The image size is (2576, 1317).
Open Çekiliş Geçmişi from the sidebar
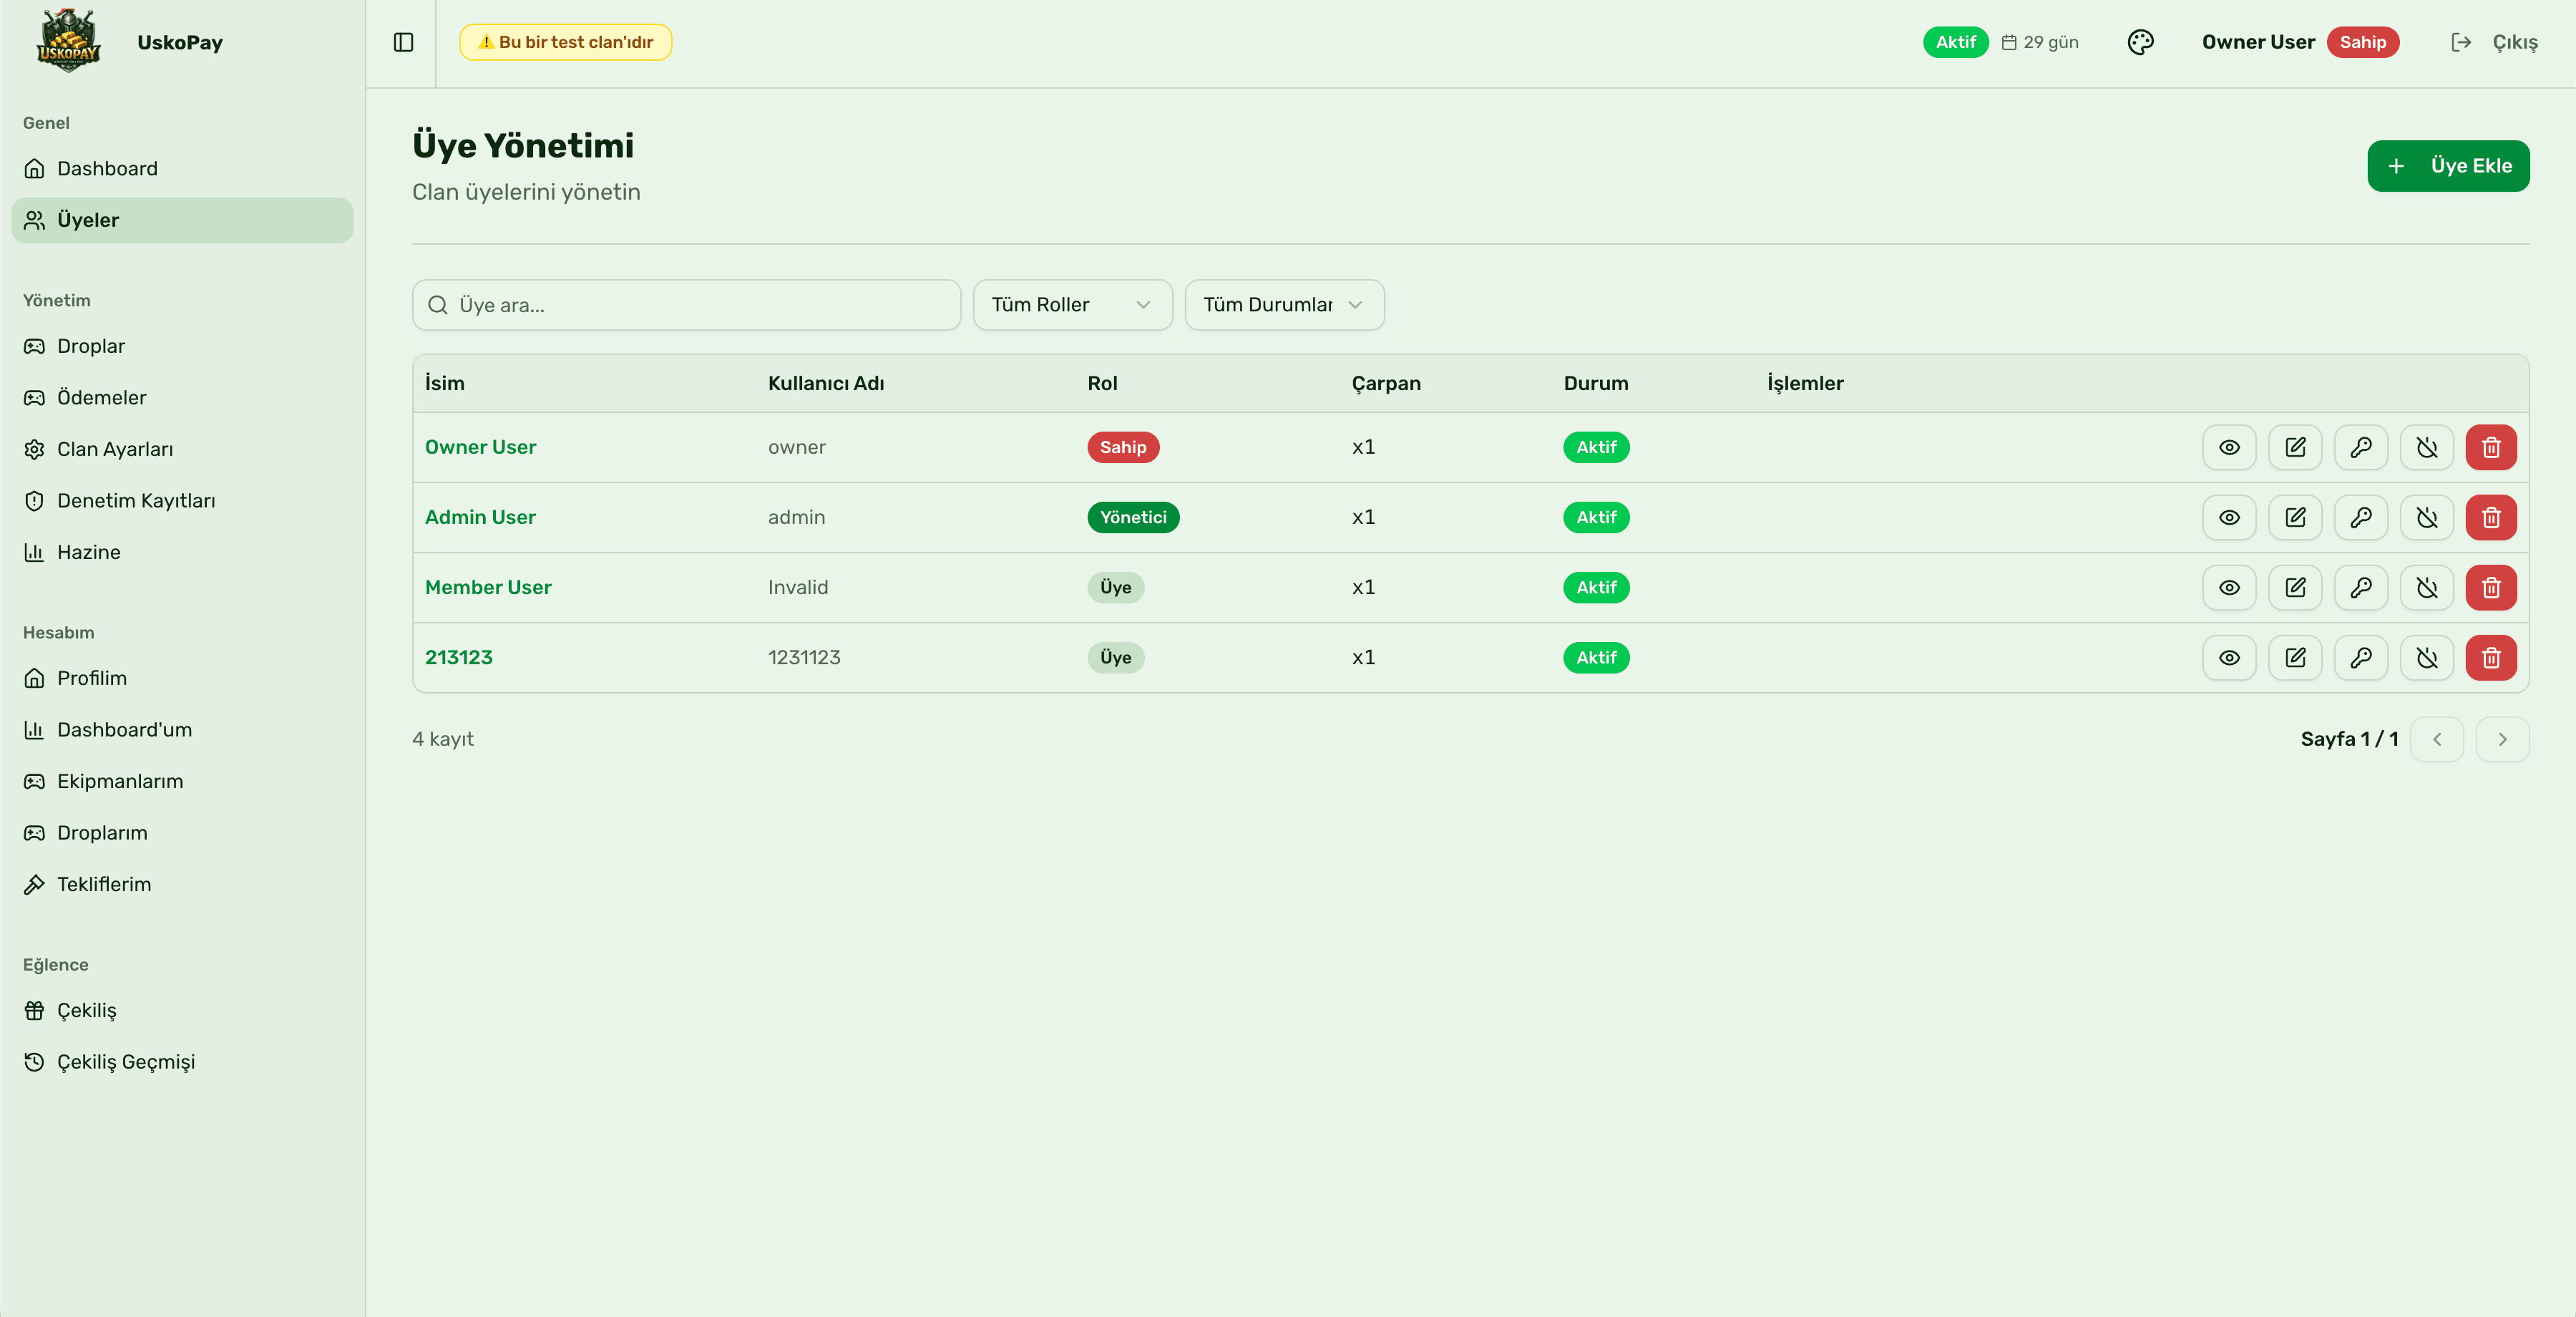point(125,1062)
